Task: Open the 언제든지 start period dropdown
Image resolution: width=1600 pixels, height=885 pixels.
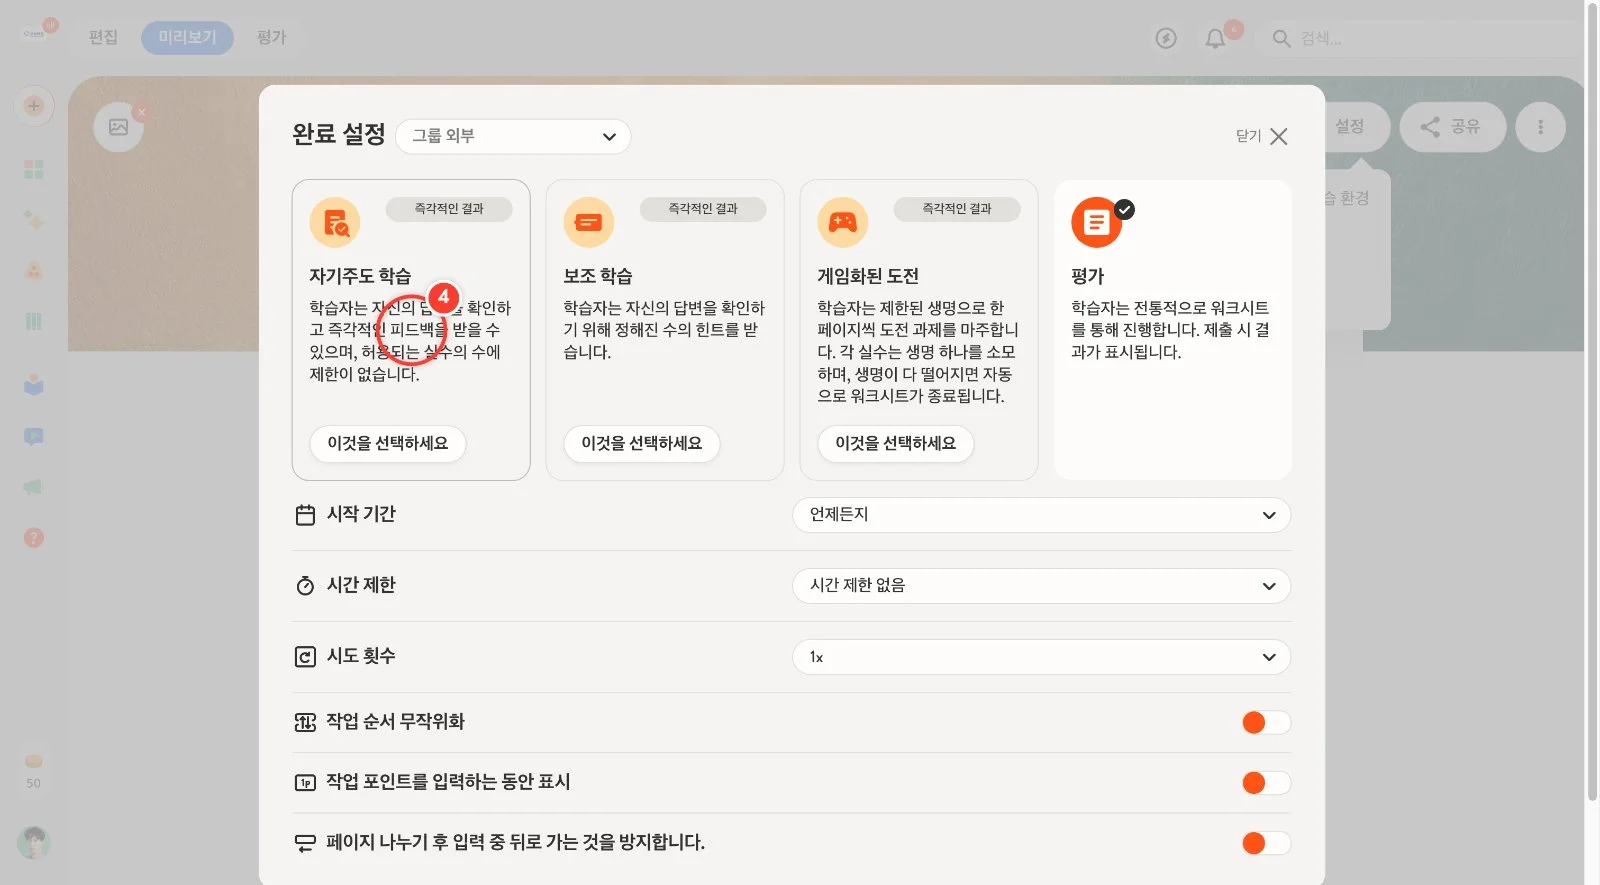Action: (x=1041, y=515)
